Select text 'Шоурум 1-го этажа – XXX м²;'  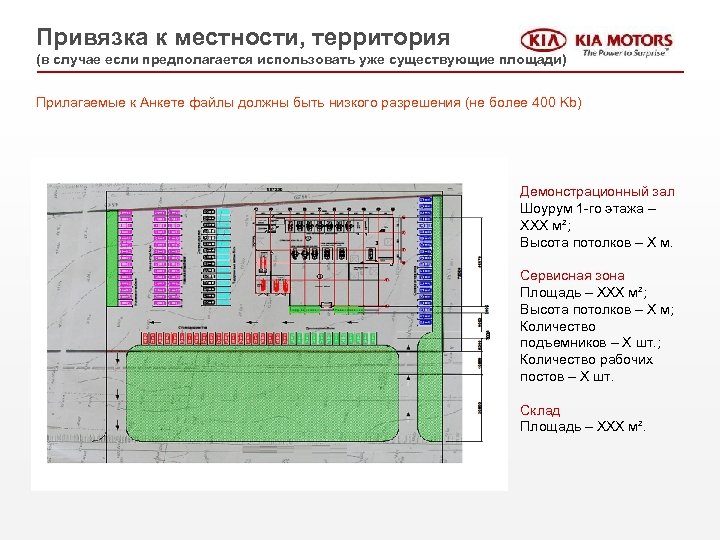[588, 217]
